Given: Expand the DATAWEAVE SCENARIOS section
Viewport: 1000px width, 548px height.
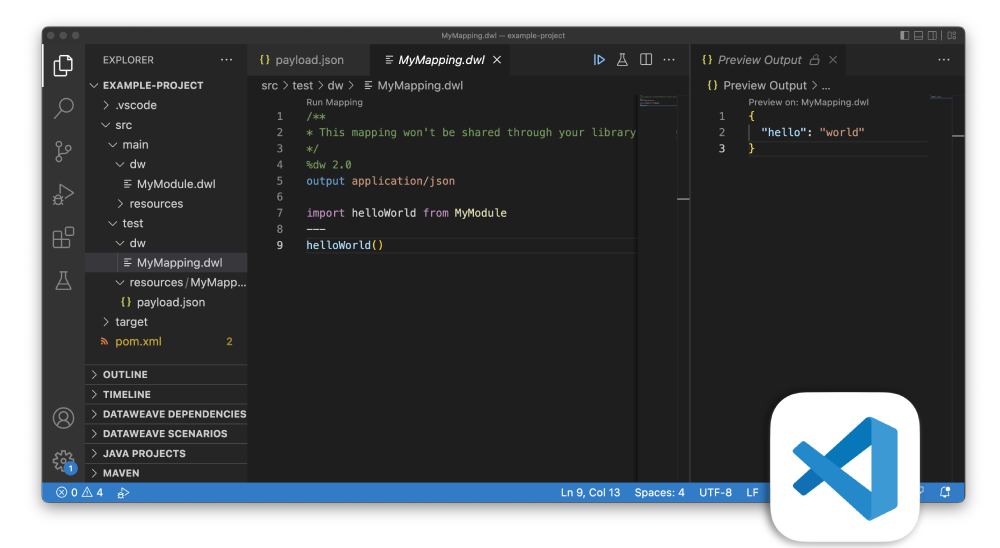Looking at the screenshot, I should pyautogui.click(x=166, y=434).
